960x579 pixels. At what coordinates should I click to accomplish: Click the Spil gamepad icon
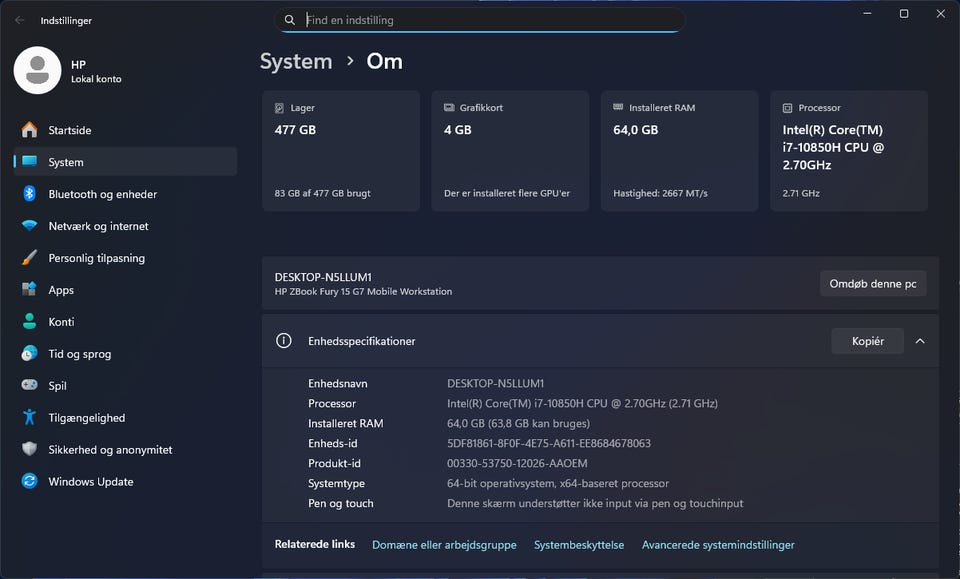click(29, 385)
